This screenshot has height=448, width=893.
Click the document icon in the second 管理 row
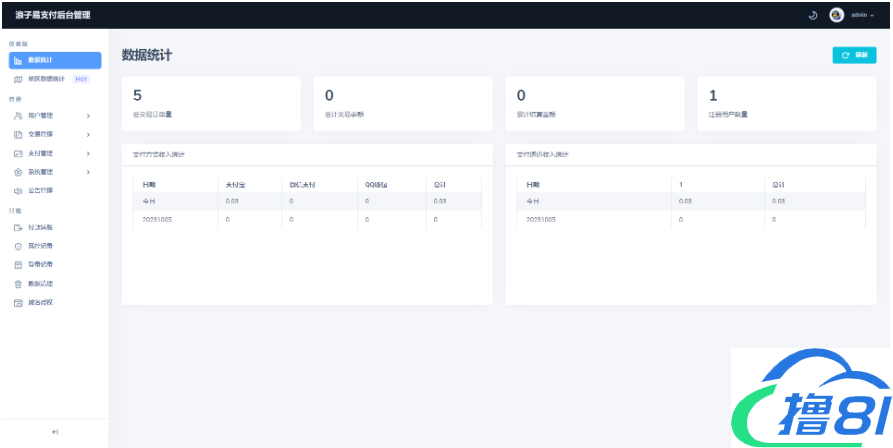(x=18, y=134)
